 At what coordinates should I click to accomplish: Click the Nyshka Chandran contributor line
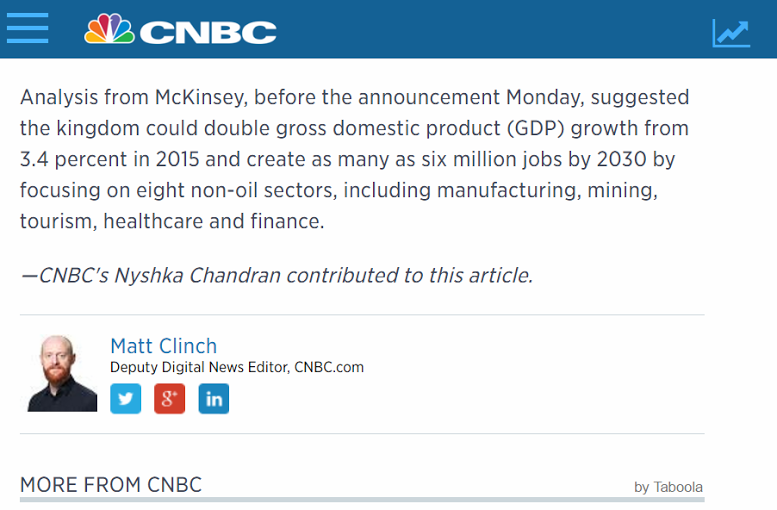[x=277, y=276]
